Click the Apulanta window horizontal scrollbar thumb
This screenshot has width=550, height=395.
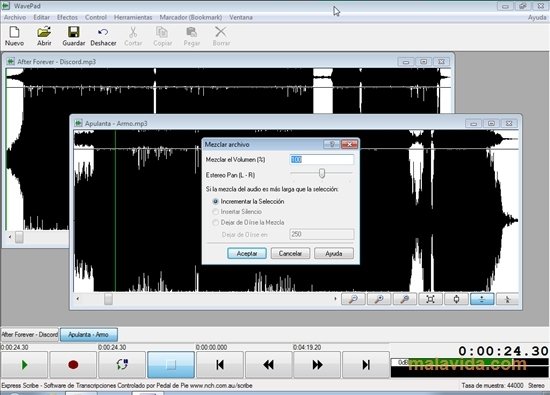(108, 299)
